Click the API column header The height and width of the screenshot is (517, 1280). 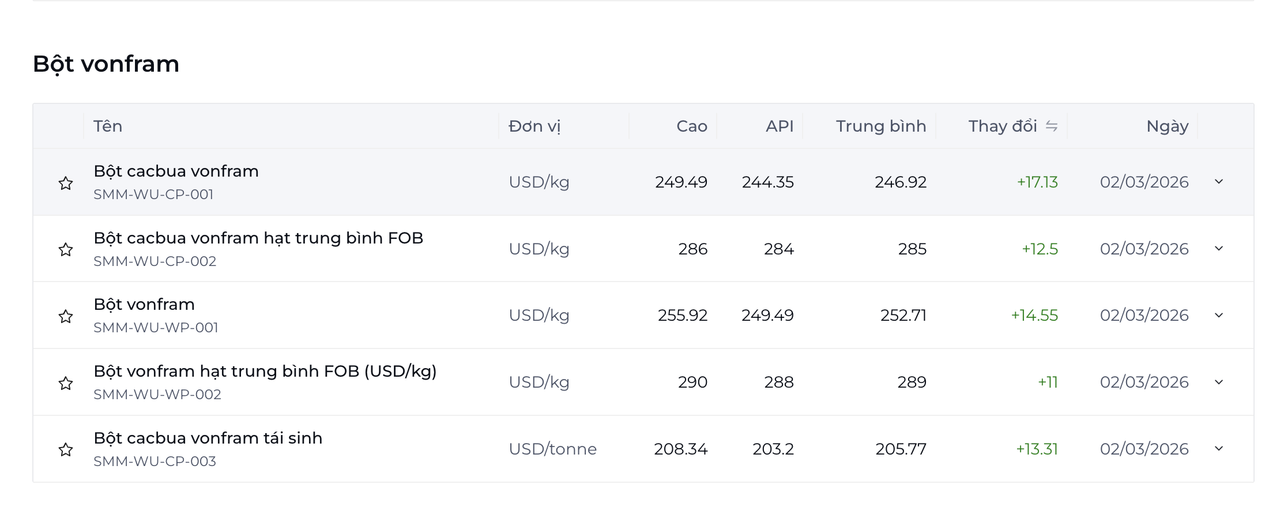pyautogui.click(x=779, y=126)
